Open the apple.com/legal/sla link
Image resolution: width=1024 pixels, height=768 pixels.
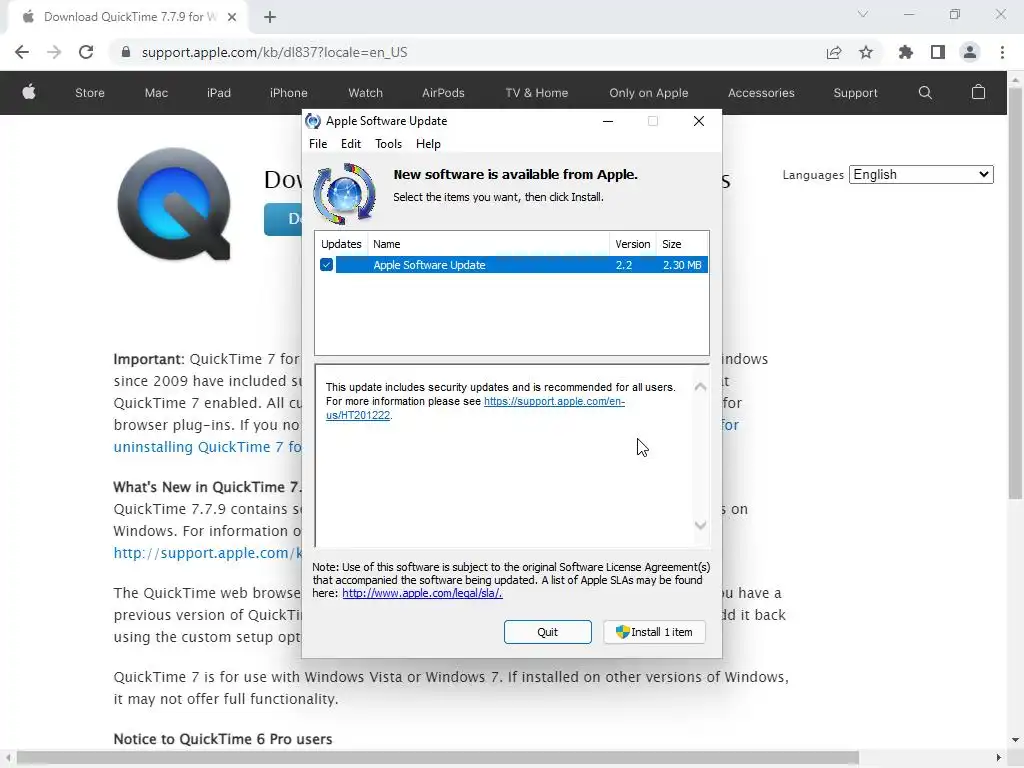click(422, 593)
